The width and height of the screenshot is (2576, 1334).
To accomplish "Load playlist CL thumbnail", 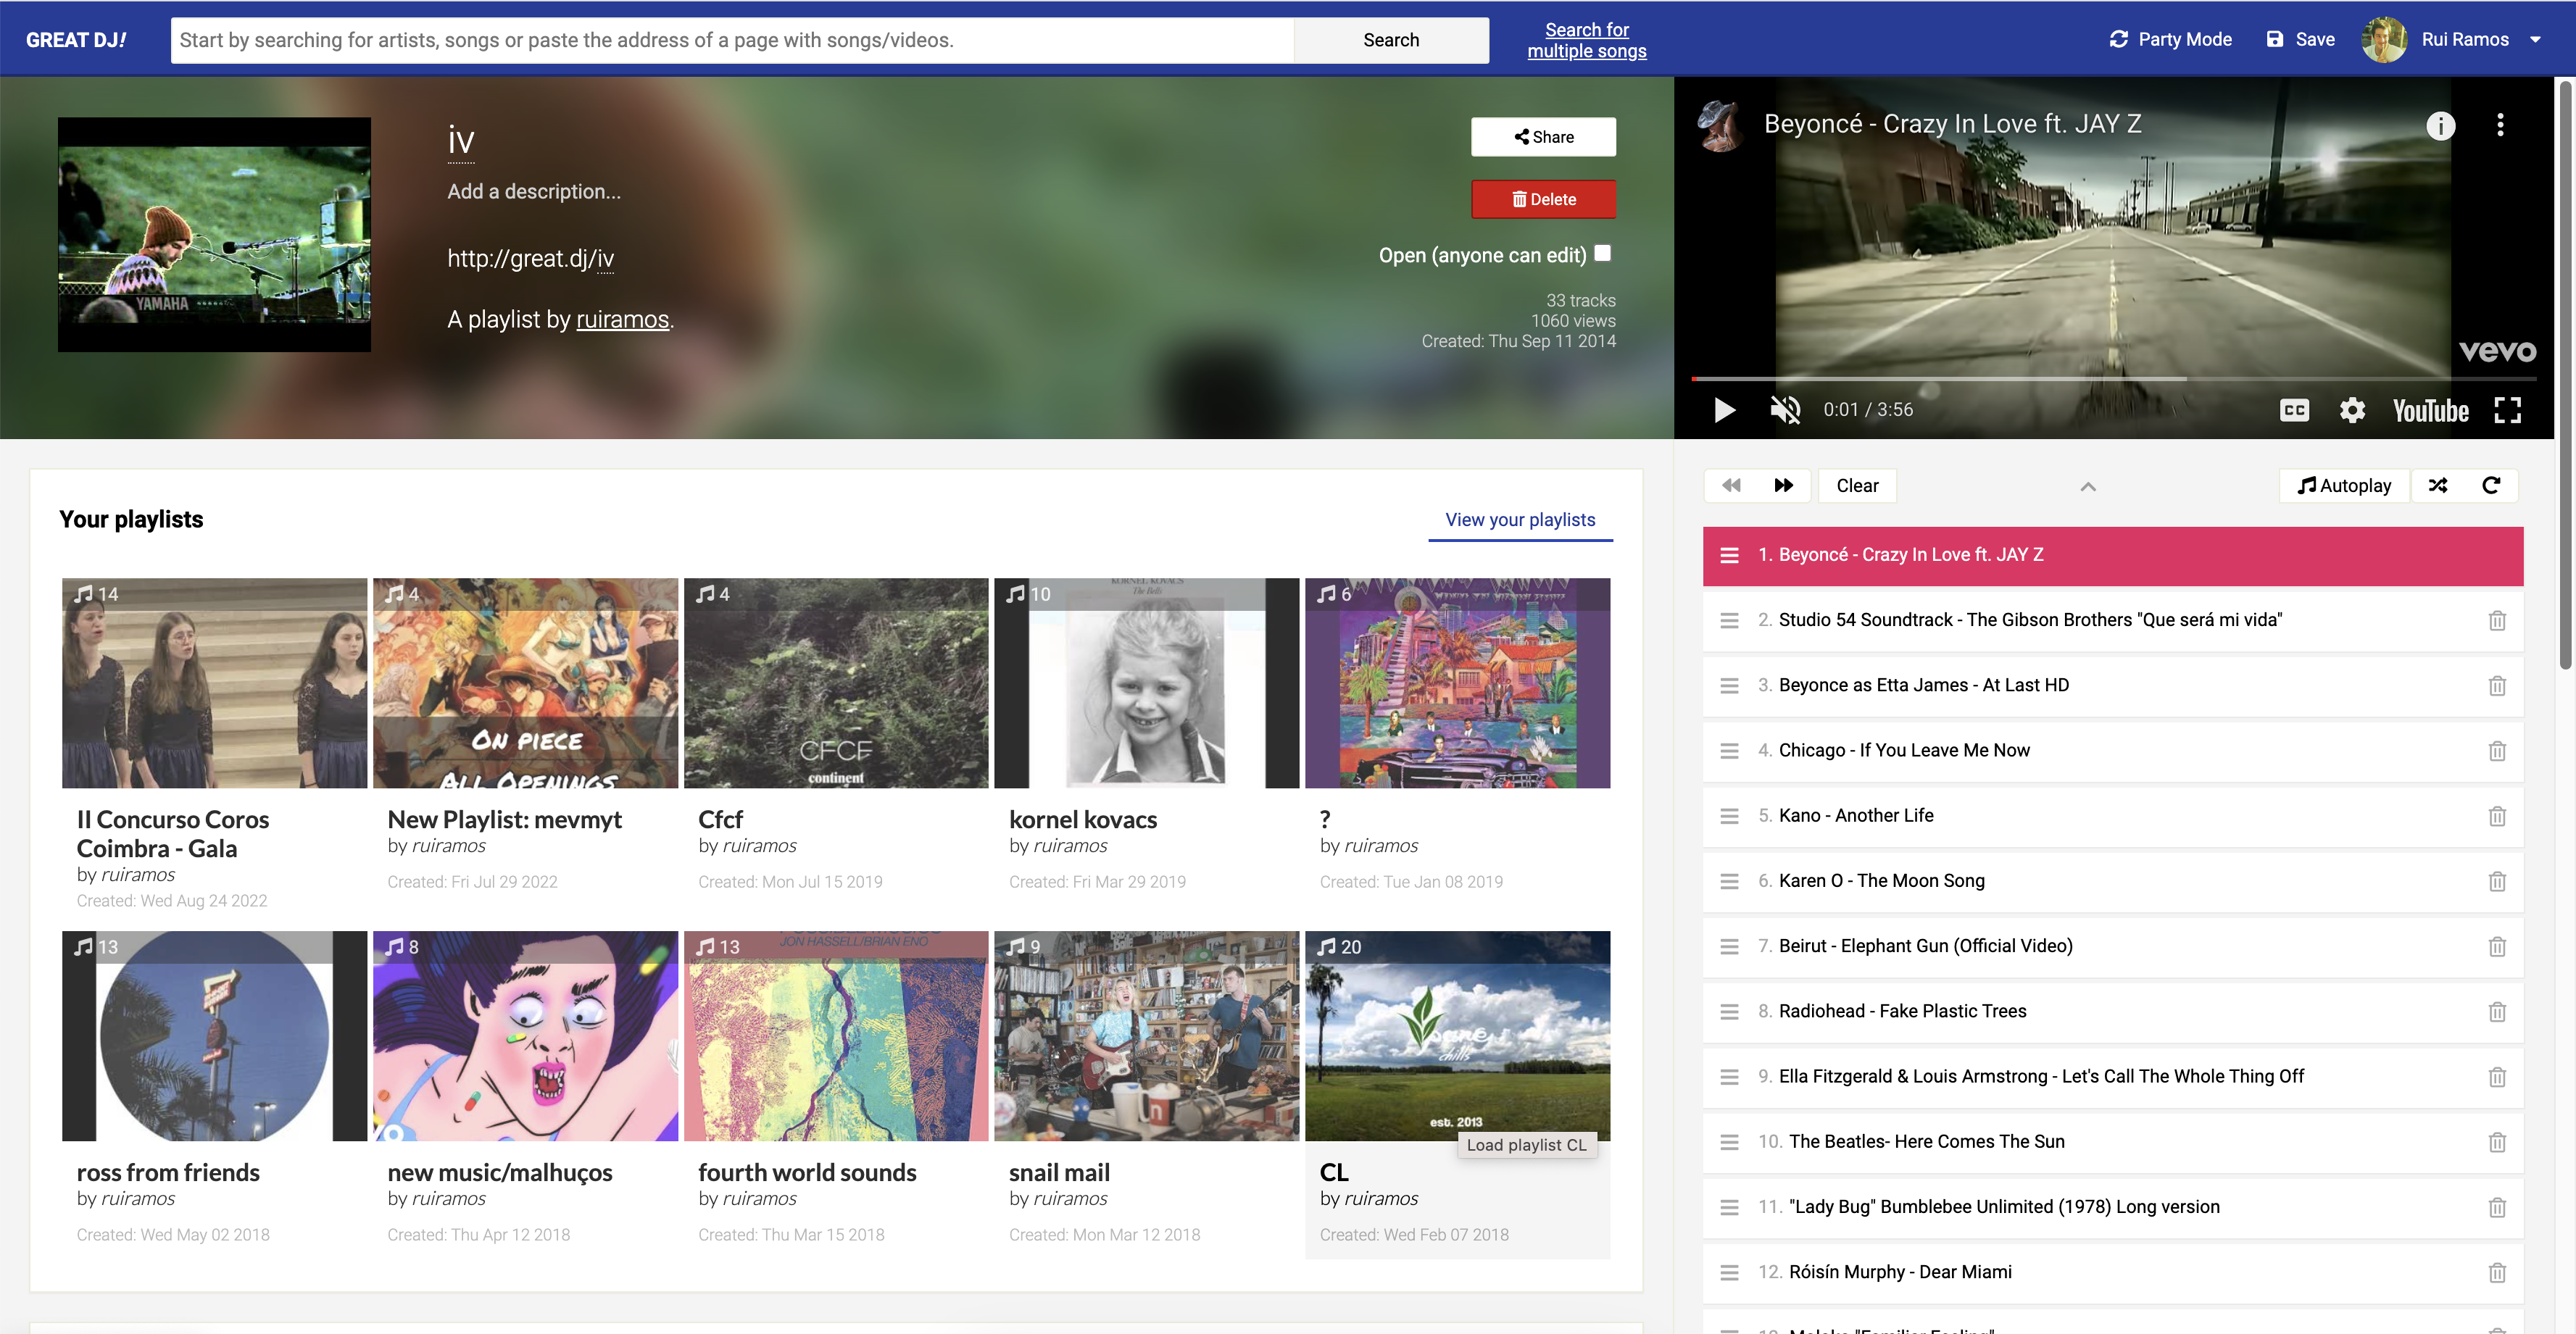I will pos(1457,1036).
